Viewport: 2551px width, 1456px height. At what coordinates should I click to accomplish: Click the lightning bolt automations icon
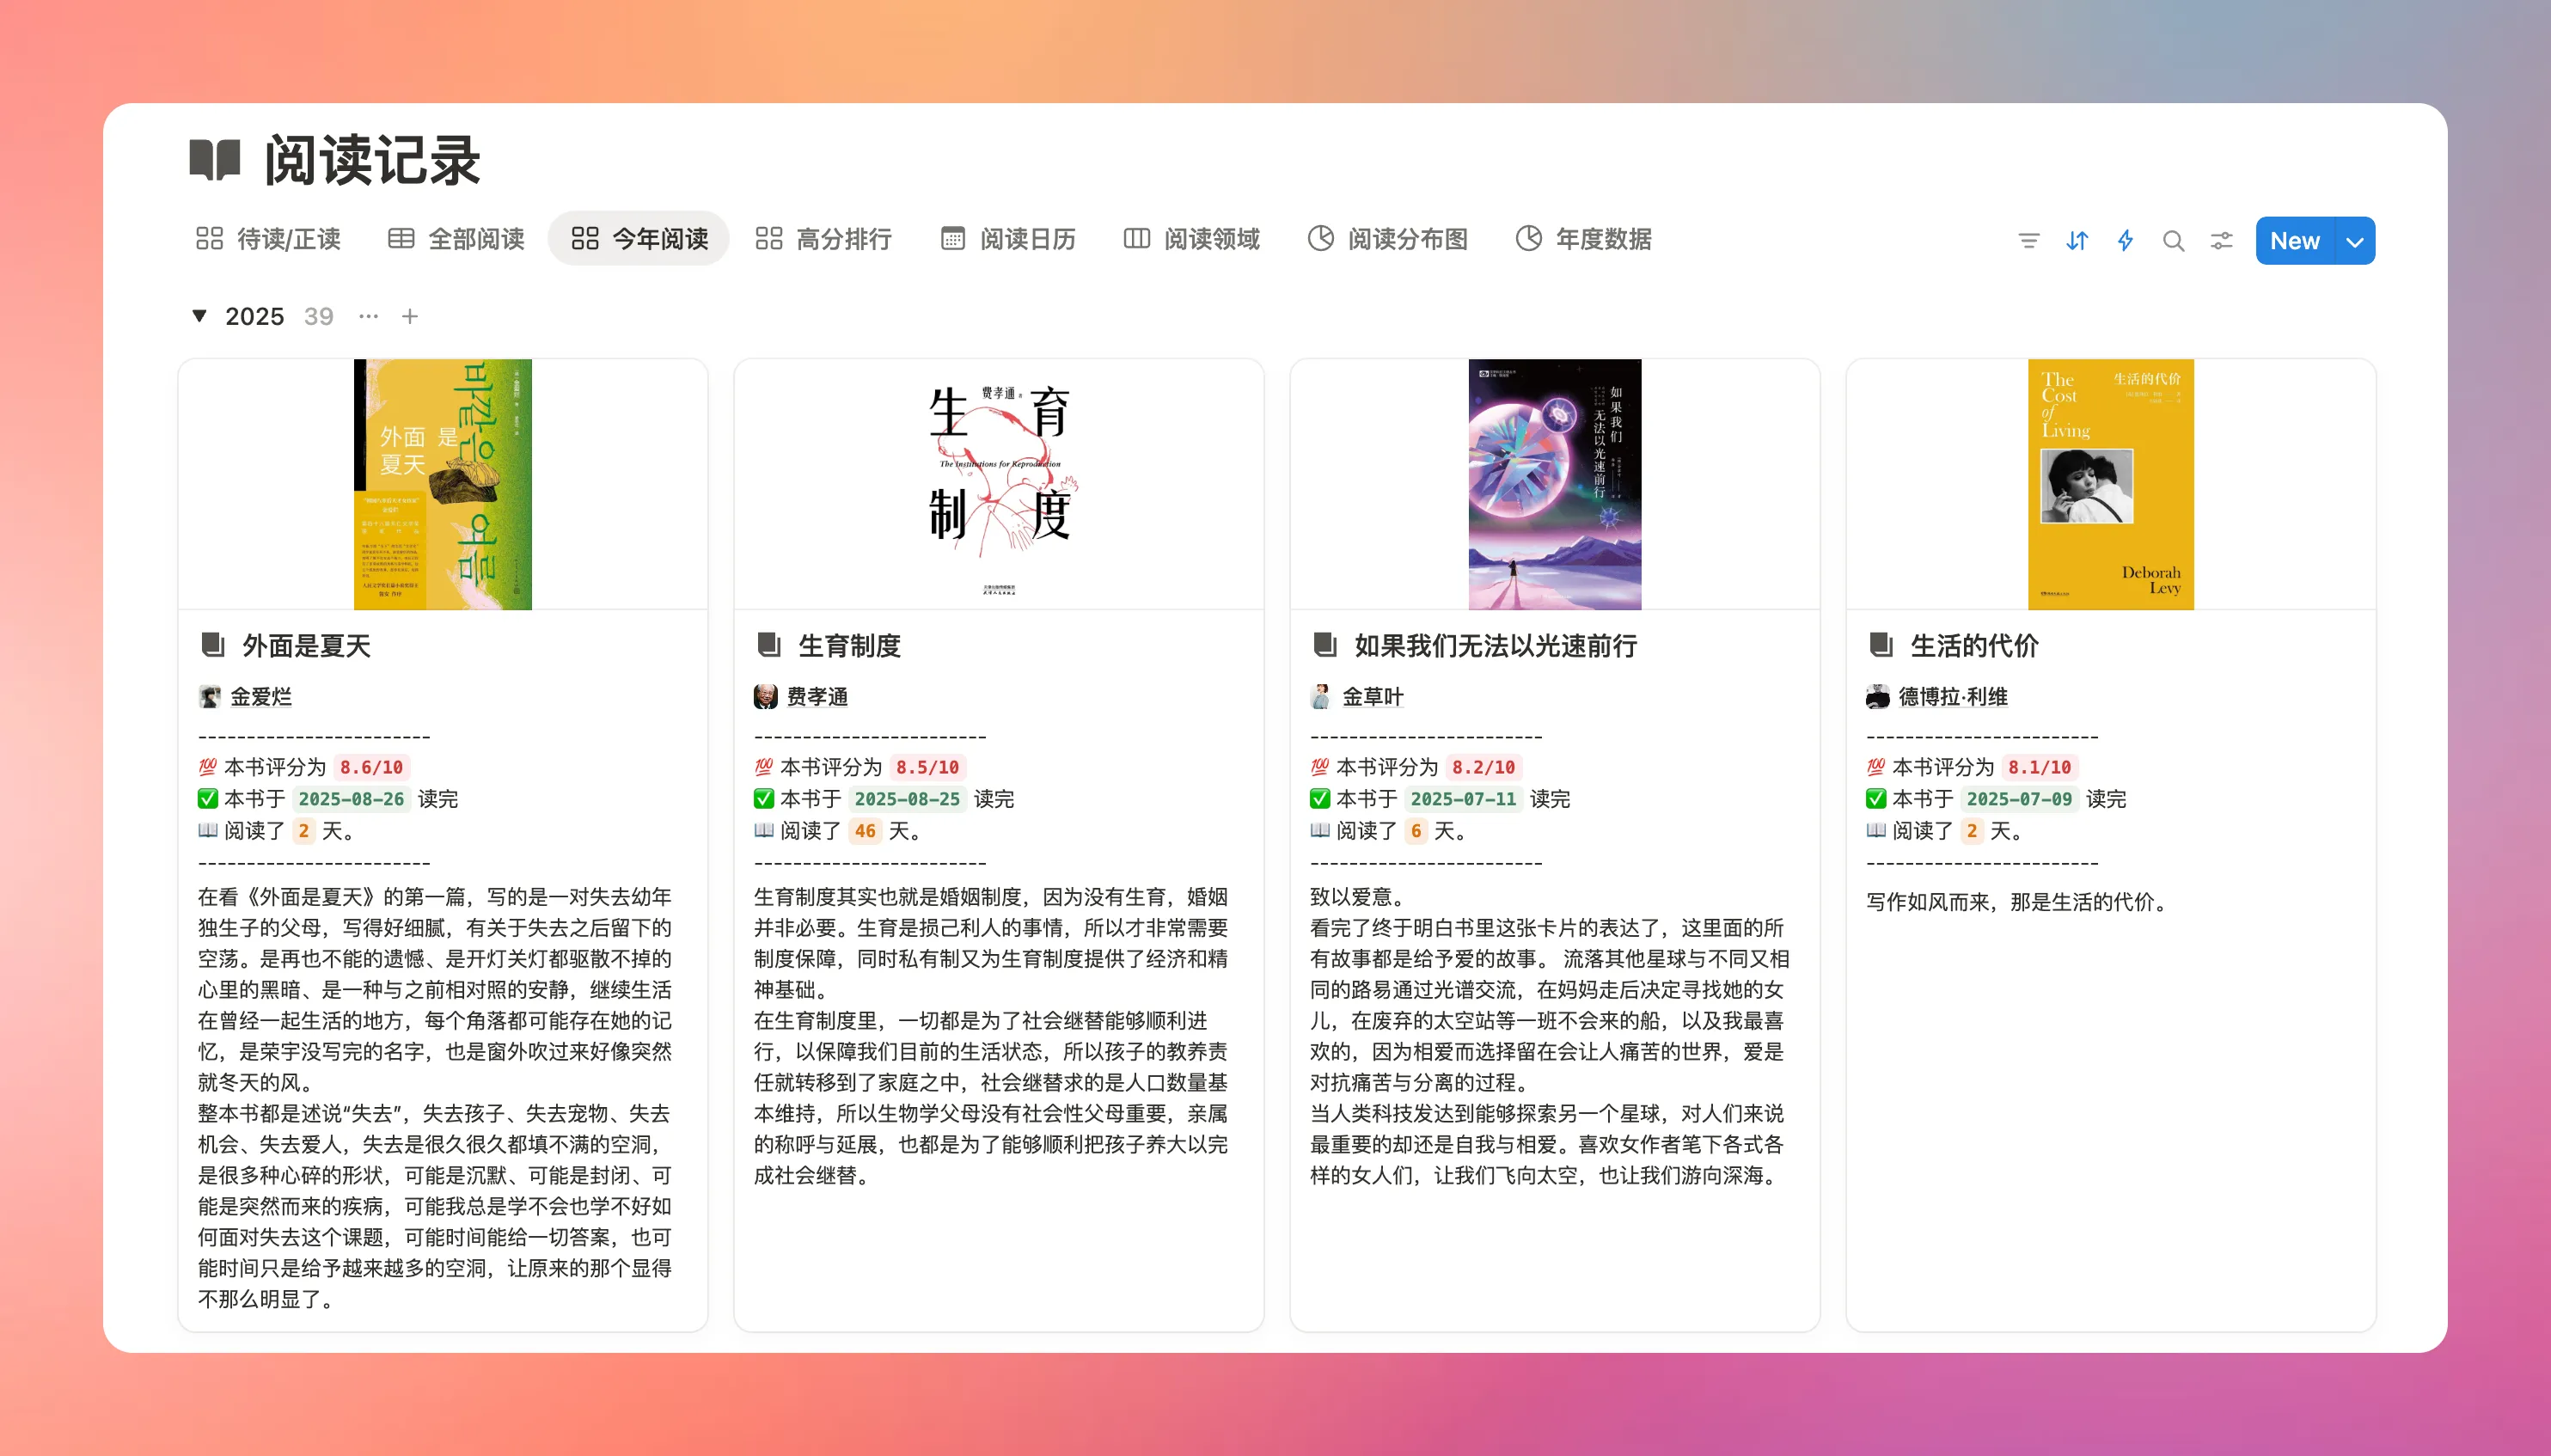coord(2125,241)
